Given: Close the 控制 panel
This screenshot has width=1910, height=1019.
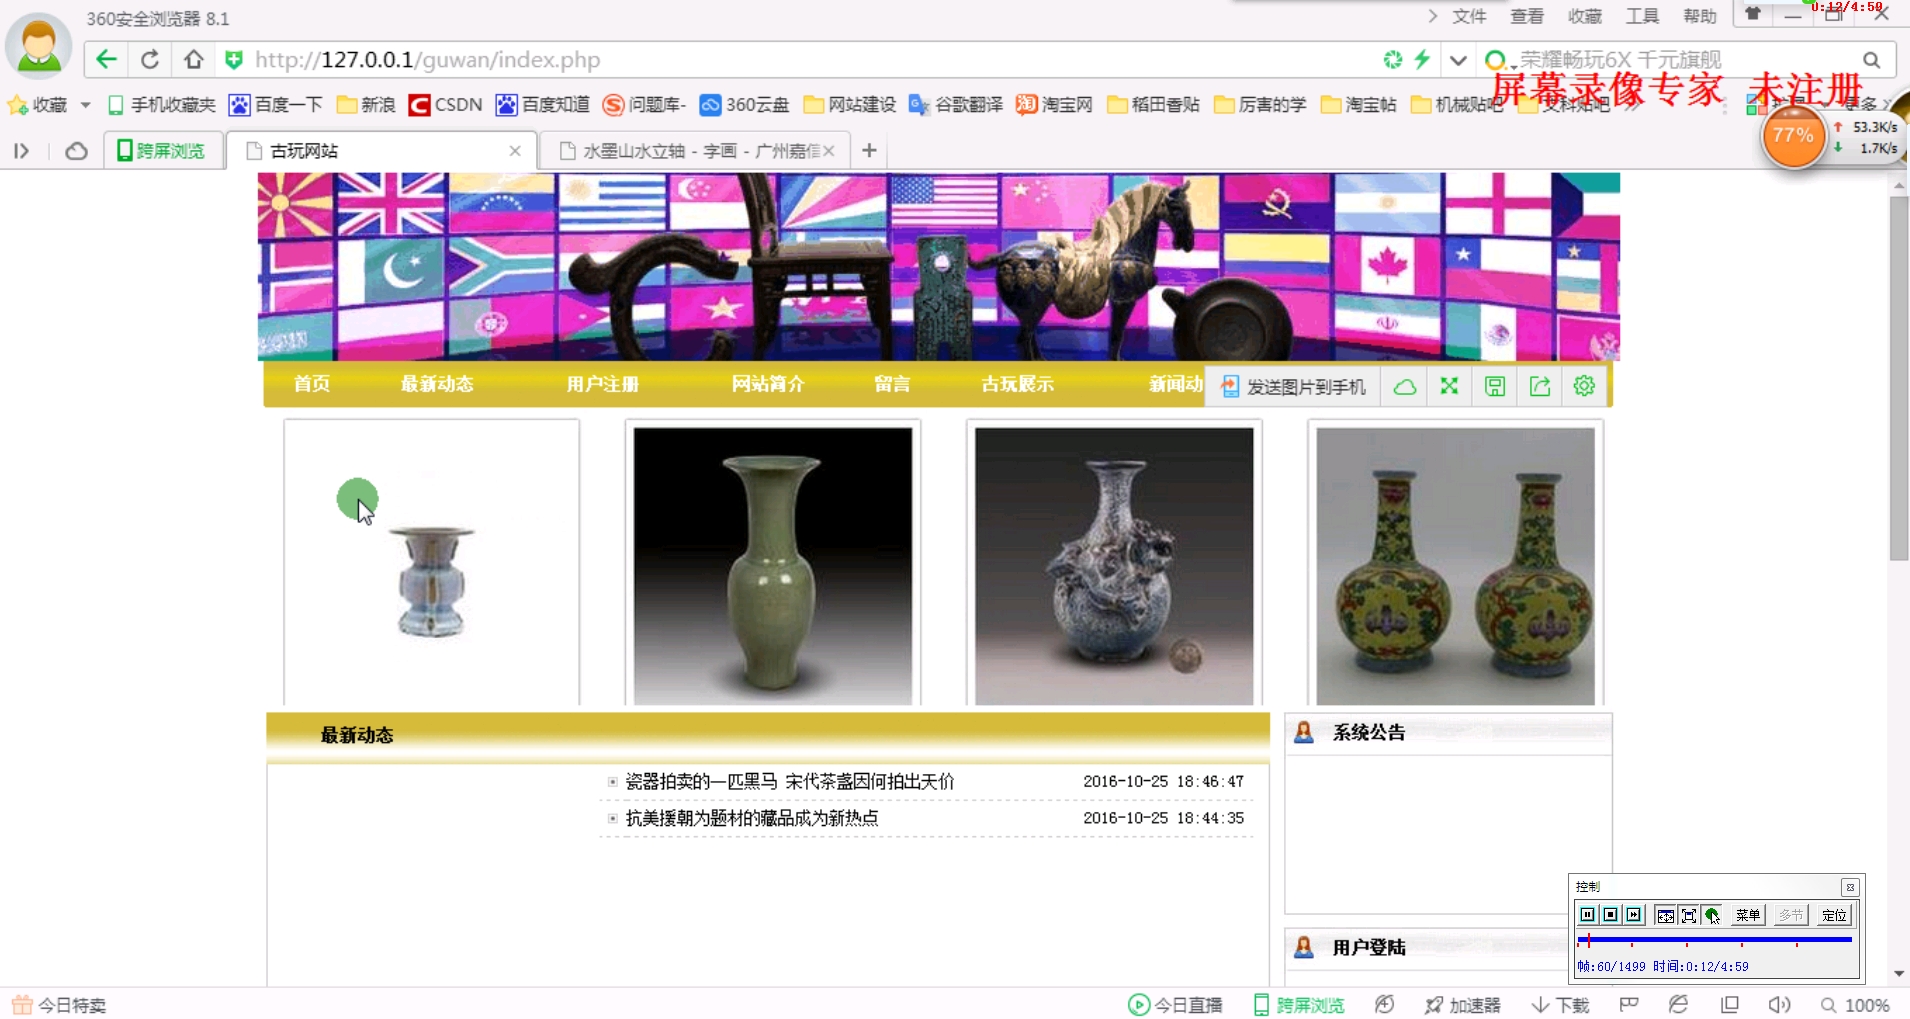Looking at the screenshot, I should pos(1850,887).
